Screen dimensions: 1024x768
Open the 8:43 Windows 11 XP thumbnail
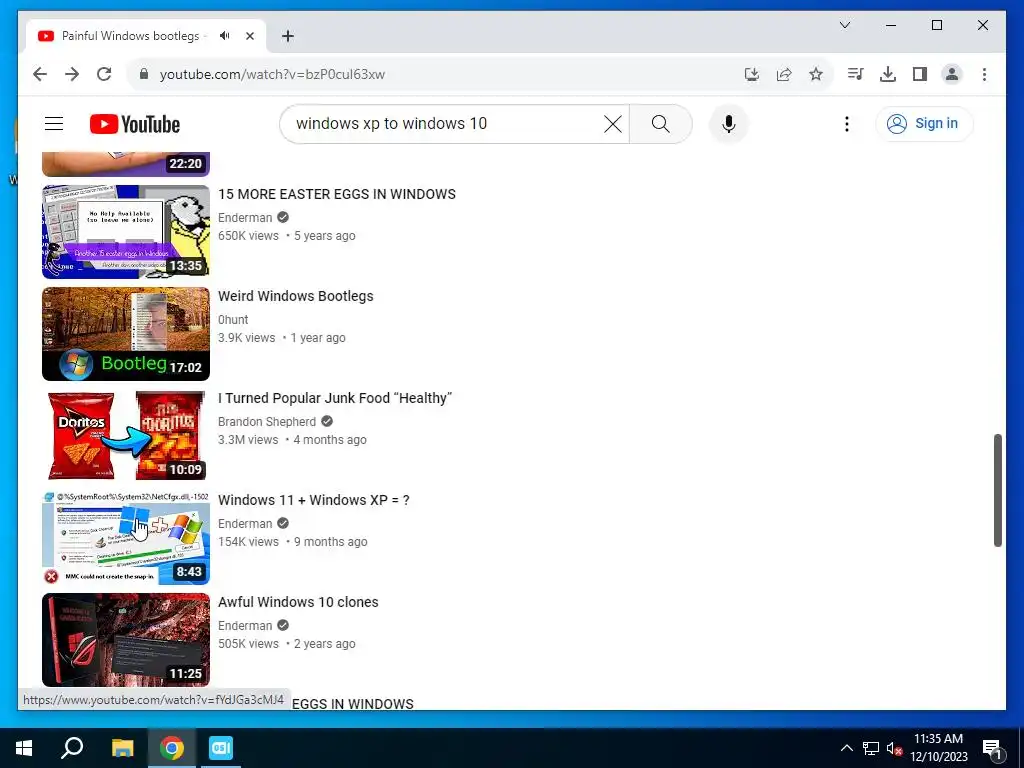125,537
